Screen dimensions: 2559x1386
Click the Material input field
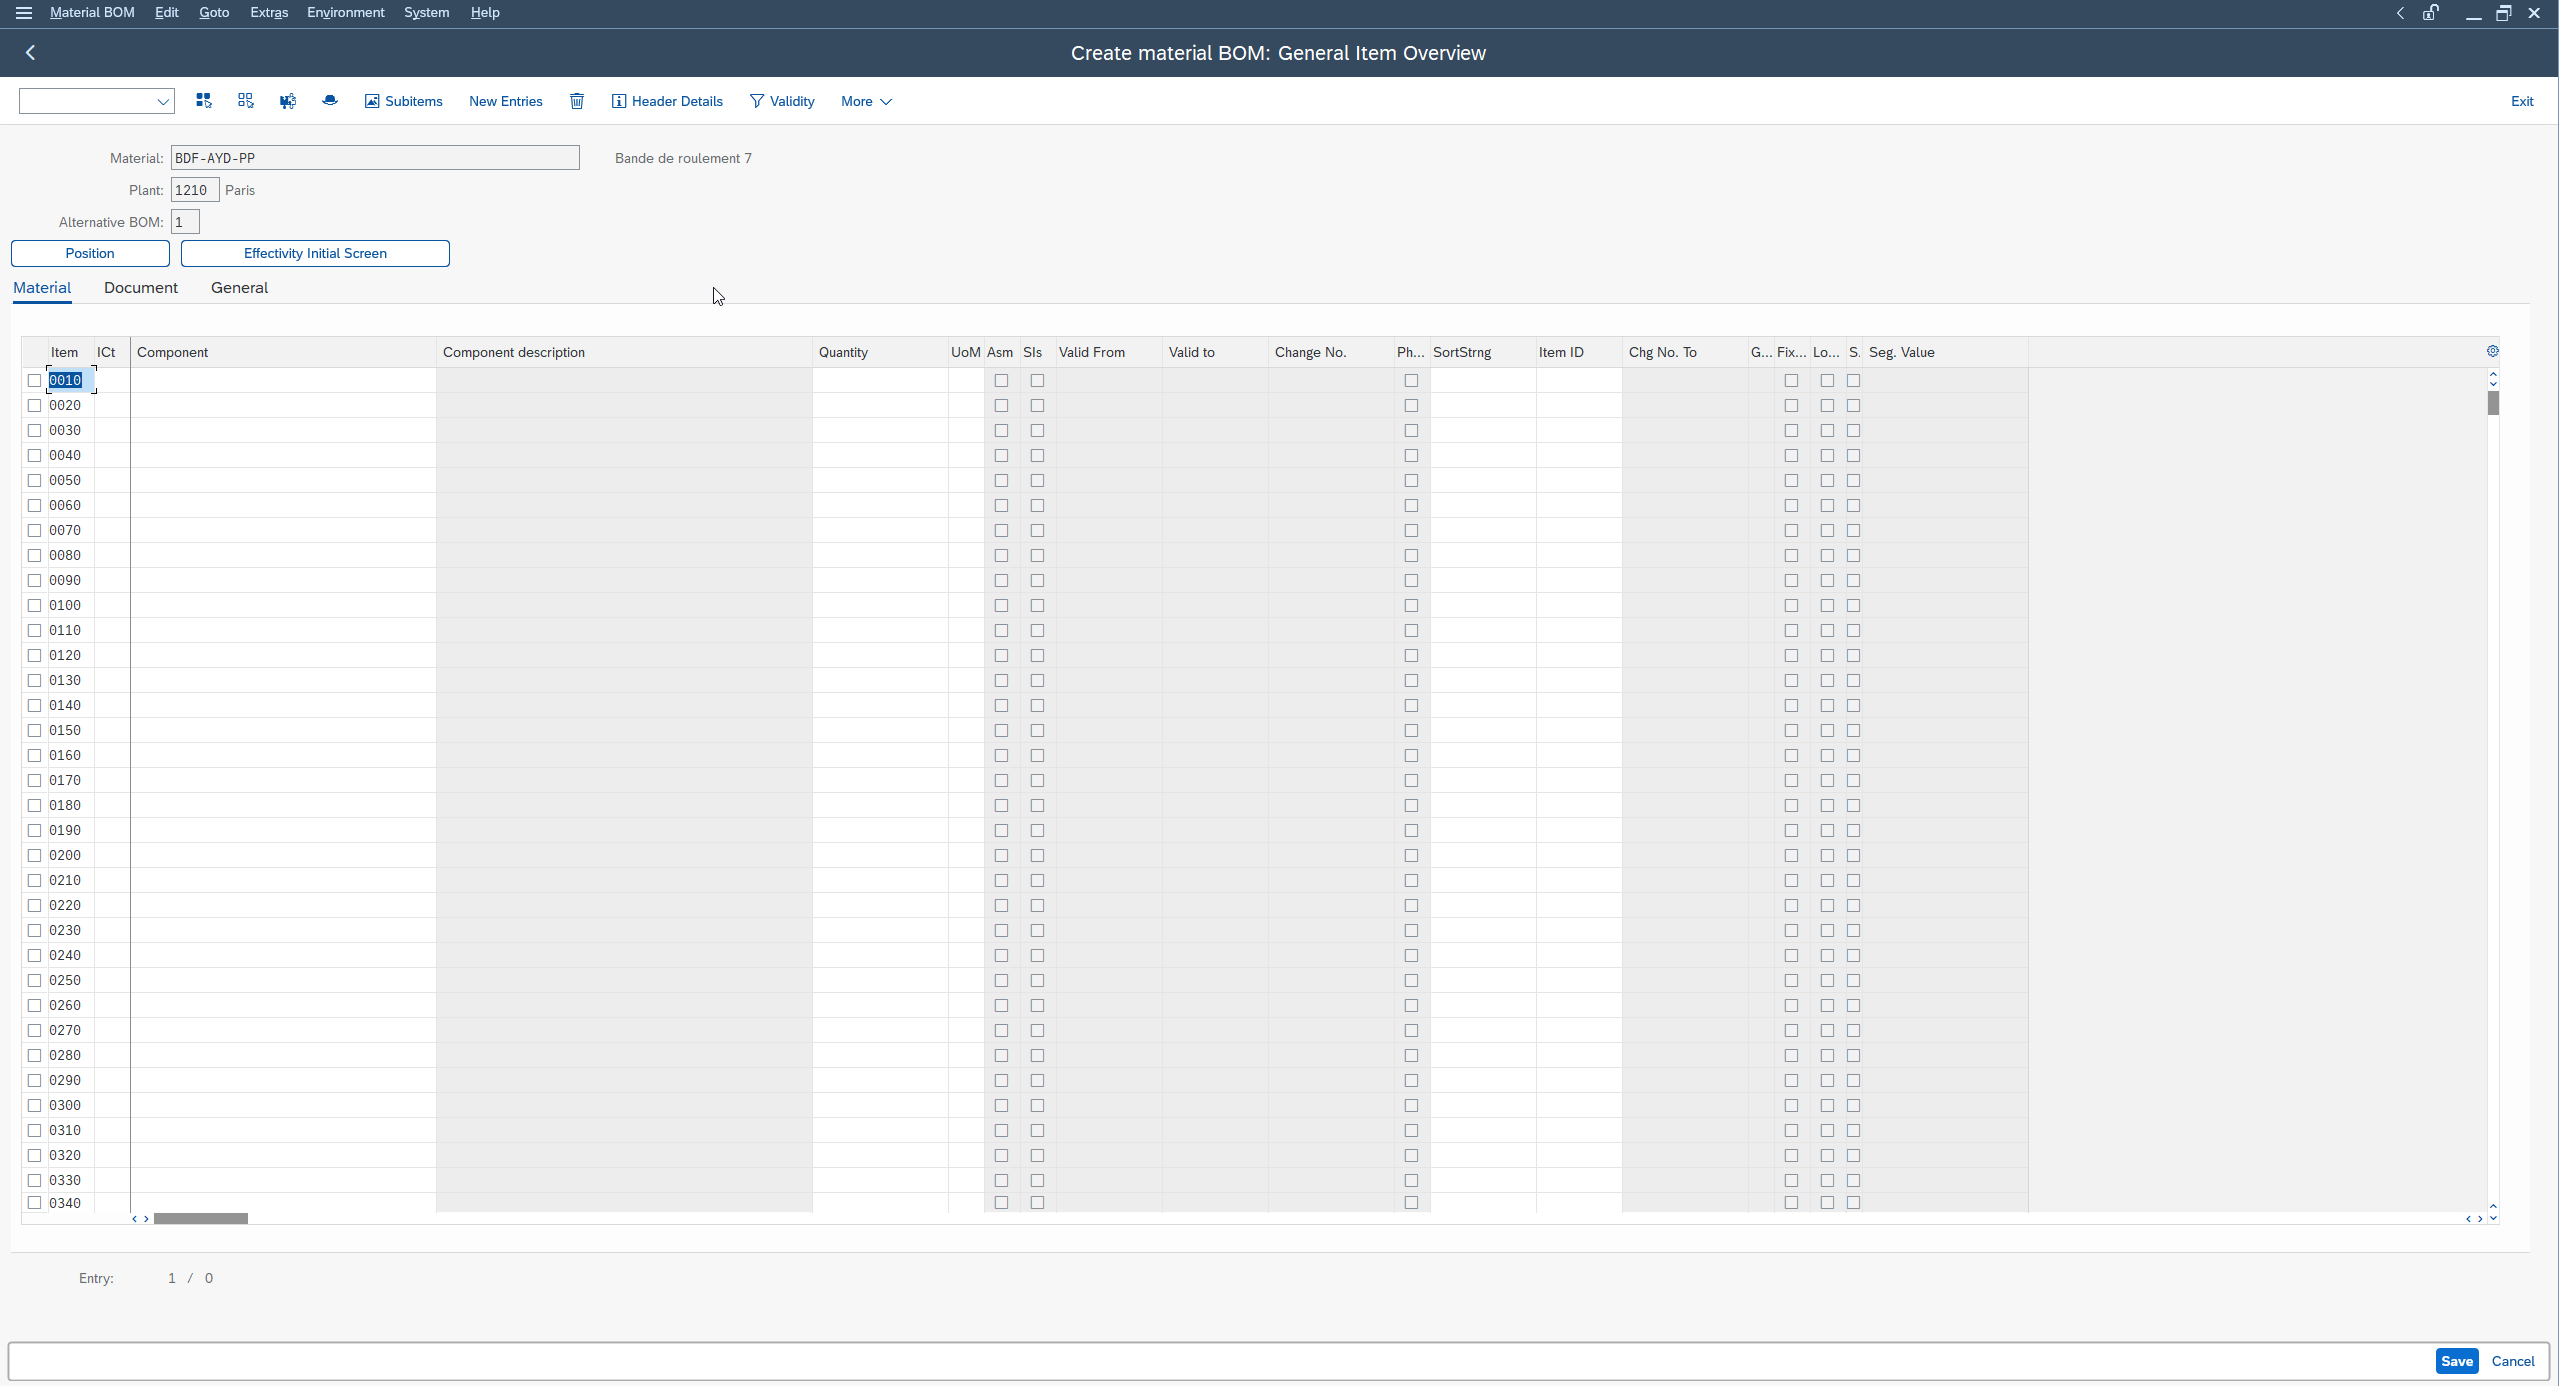click(x=375, y=158)
